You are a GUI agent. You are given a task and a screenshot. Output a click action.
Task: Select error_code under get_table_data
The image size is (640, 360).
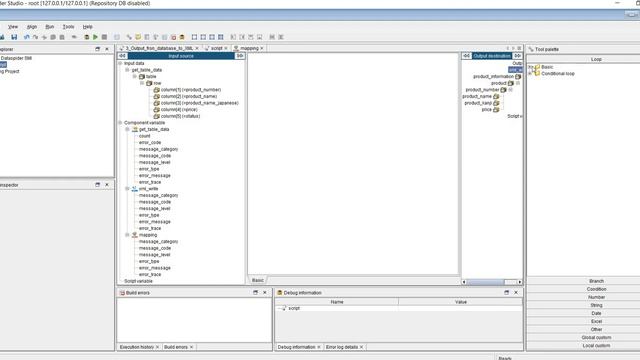point(150,142)
